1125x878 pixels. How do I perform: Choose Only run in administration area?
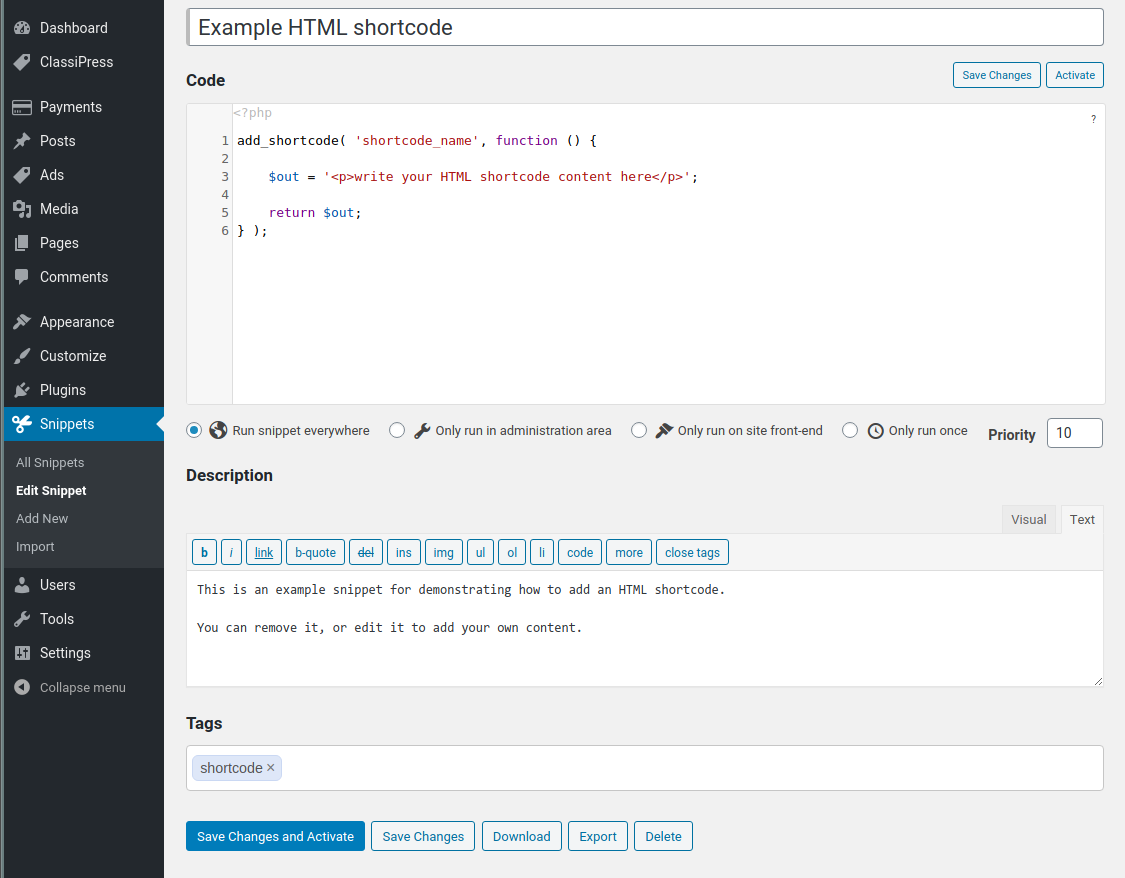[397, 430]
